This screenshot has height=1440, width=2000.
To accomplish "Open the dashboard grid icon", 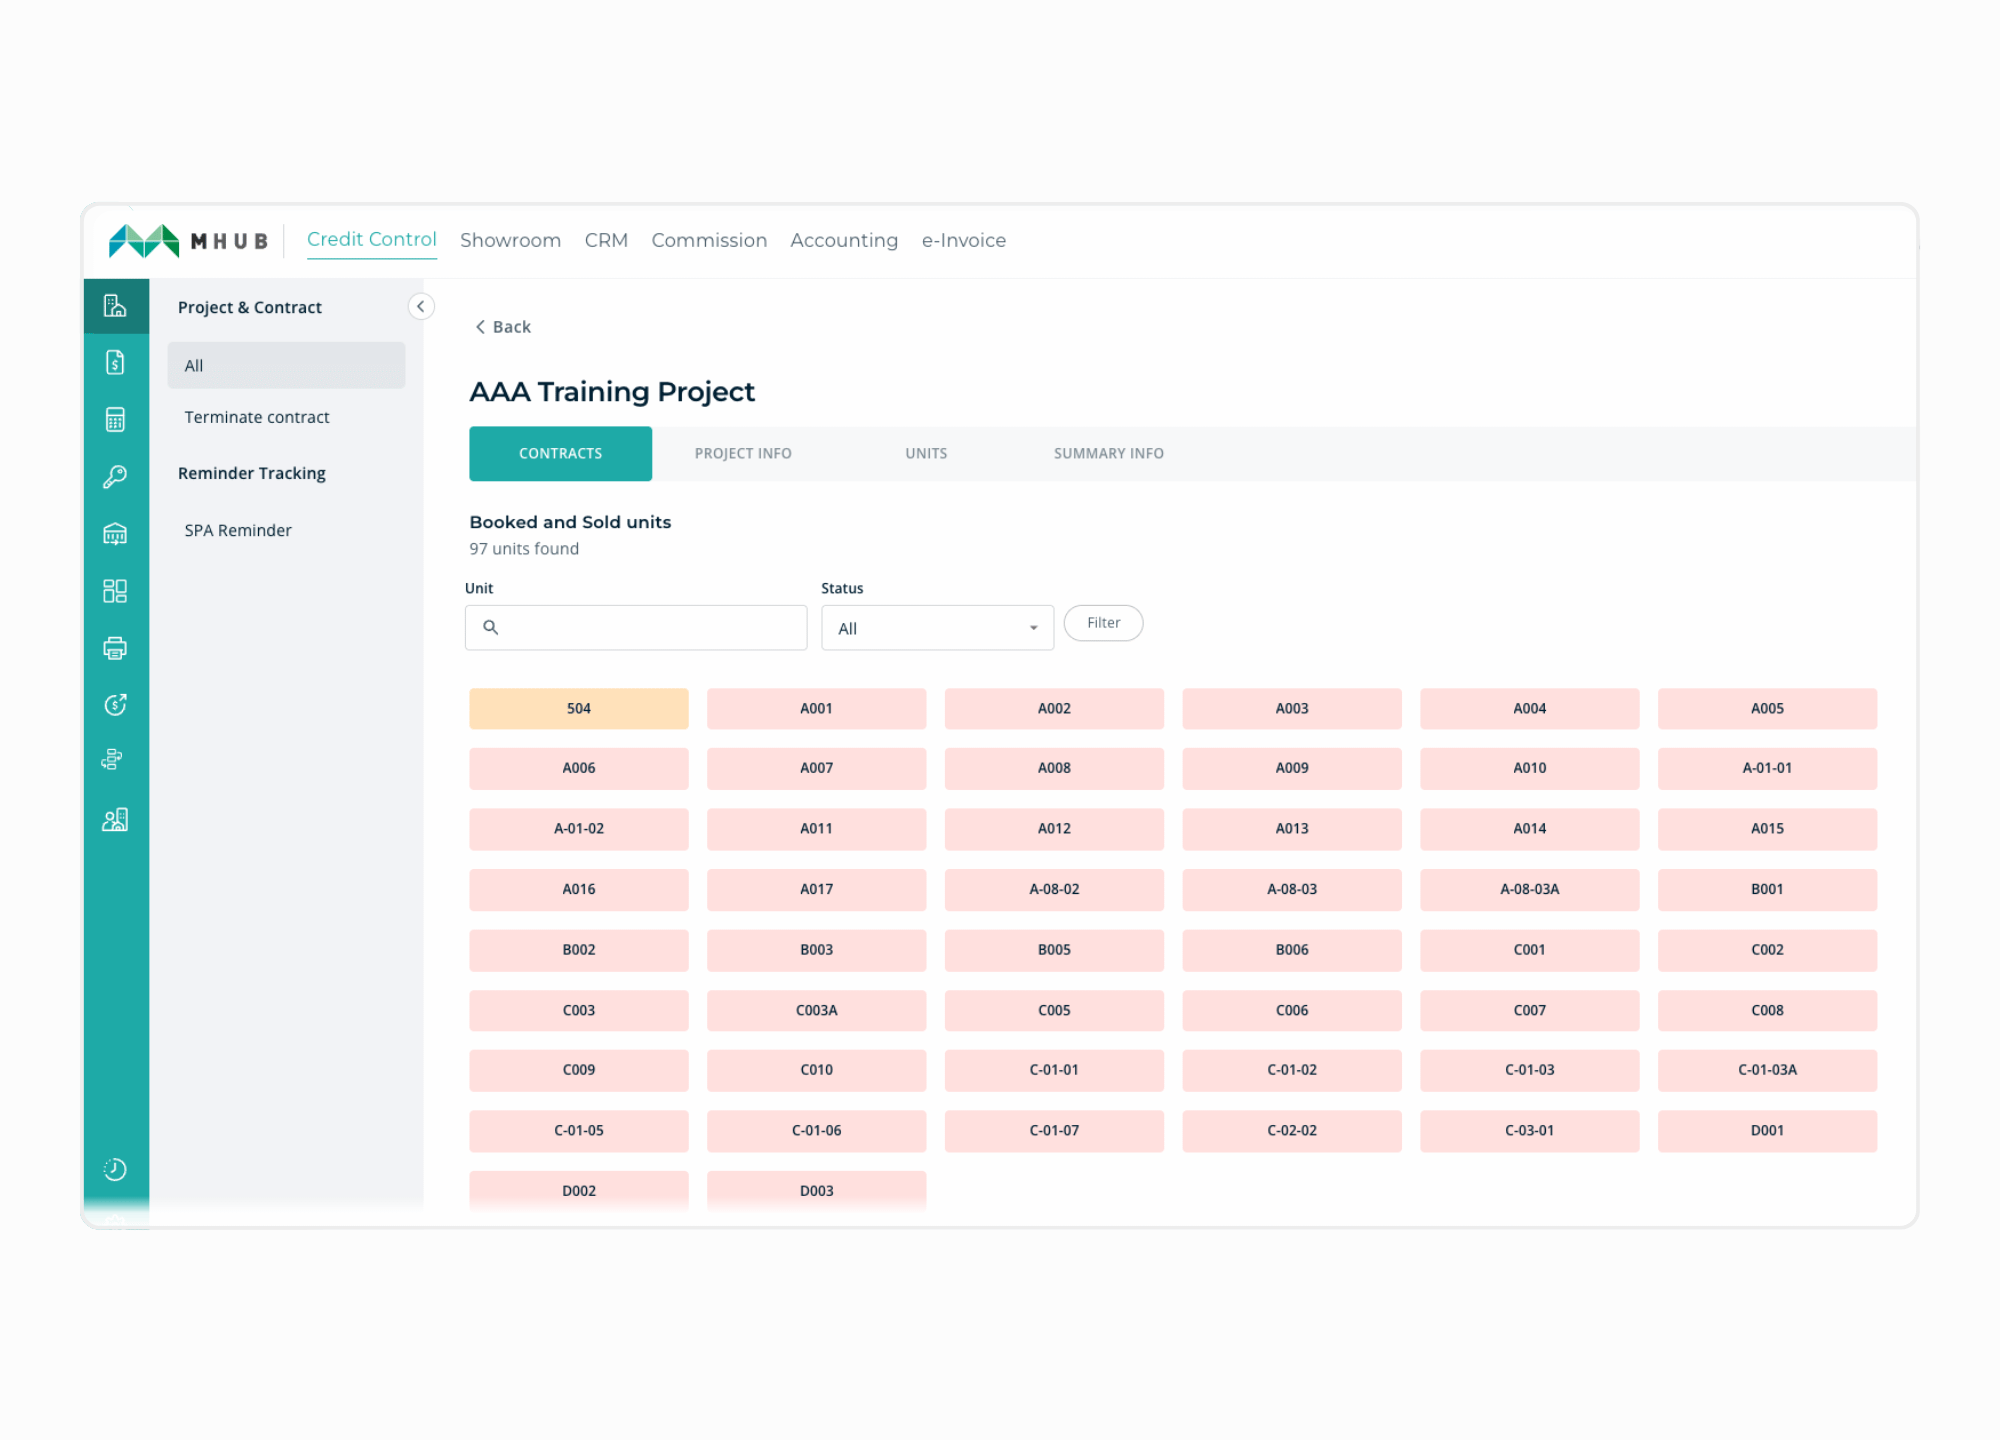I will point(115,591).
